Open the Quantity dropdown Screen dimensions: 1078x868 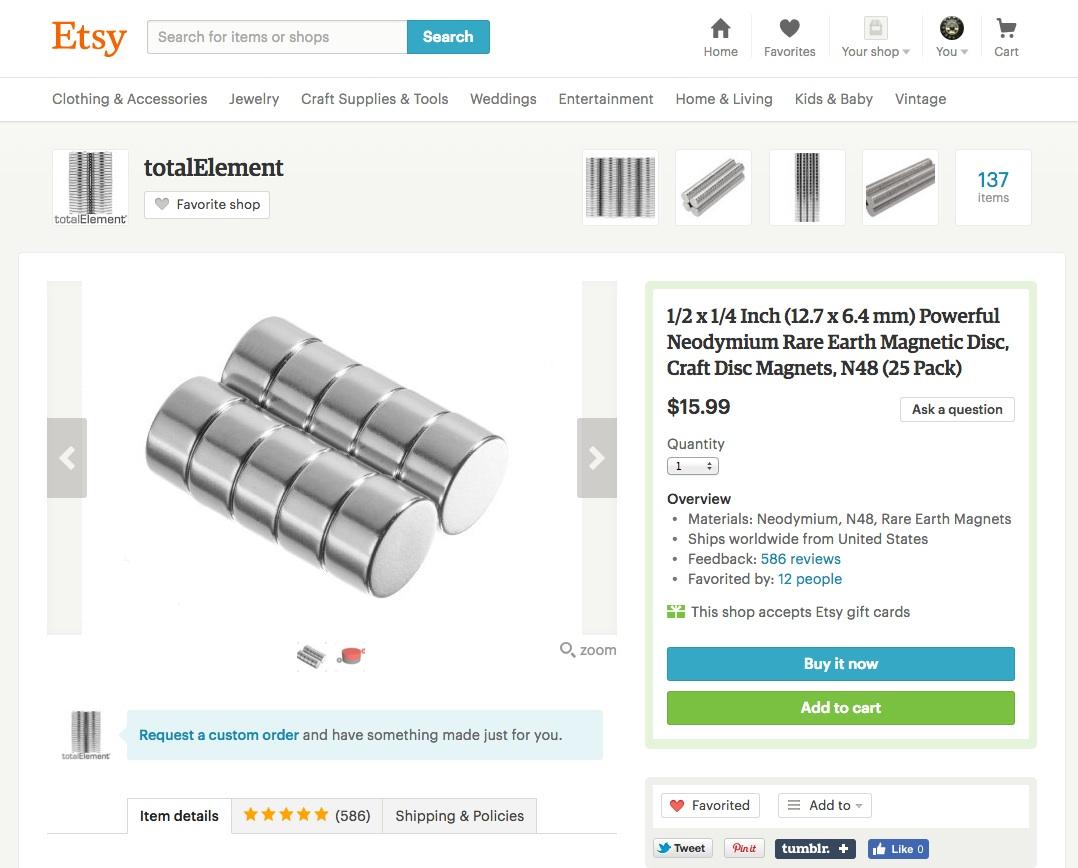(x=692, y=466)
